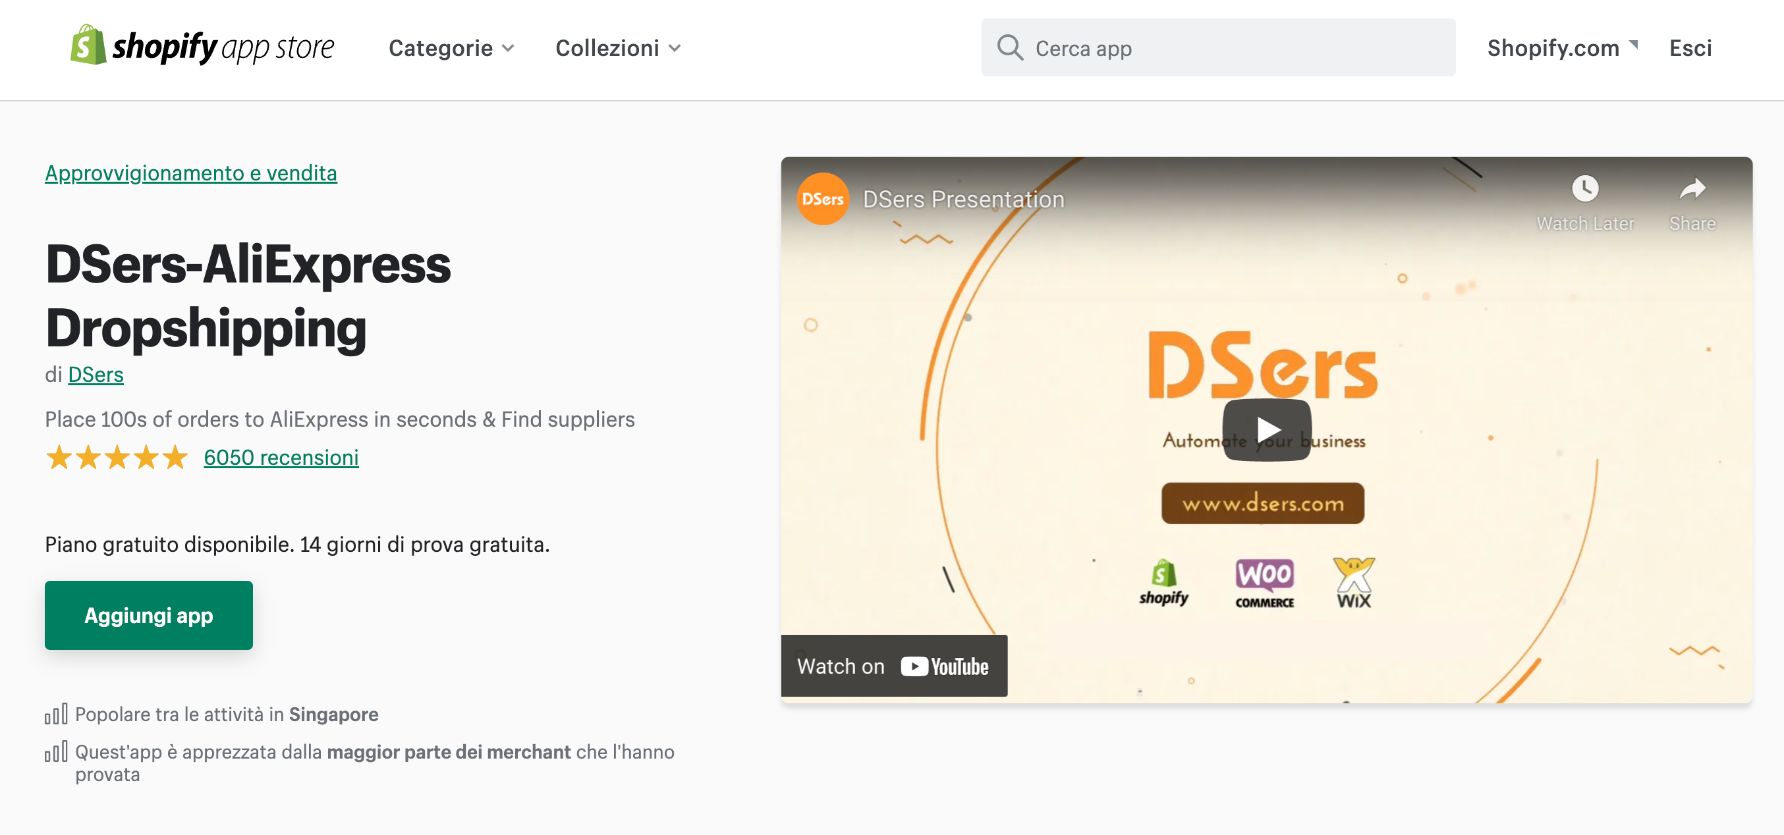Visit the DSers developer link
The width and height of the screenshot is (1784, 835).
coord(96,375)
